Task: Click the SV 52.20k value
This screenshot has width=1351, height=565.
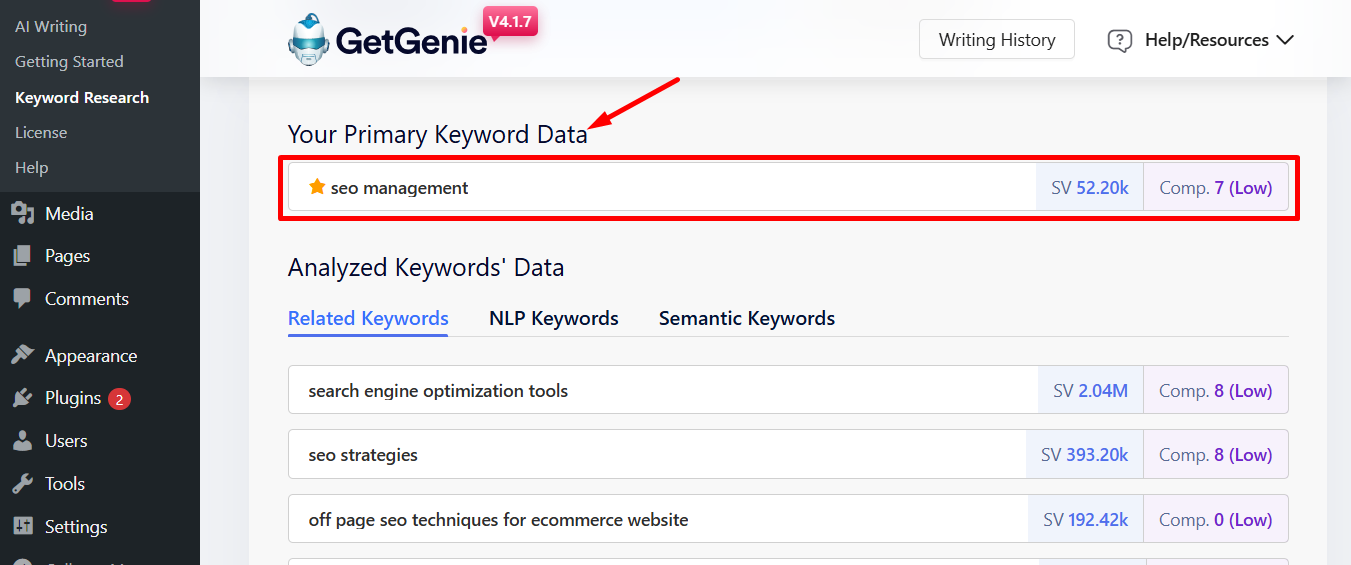Action: [x=1090, y=188]
